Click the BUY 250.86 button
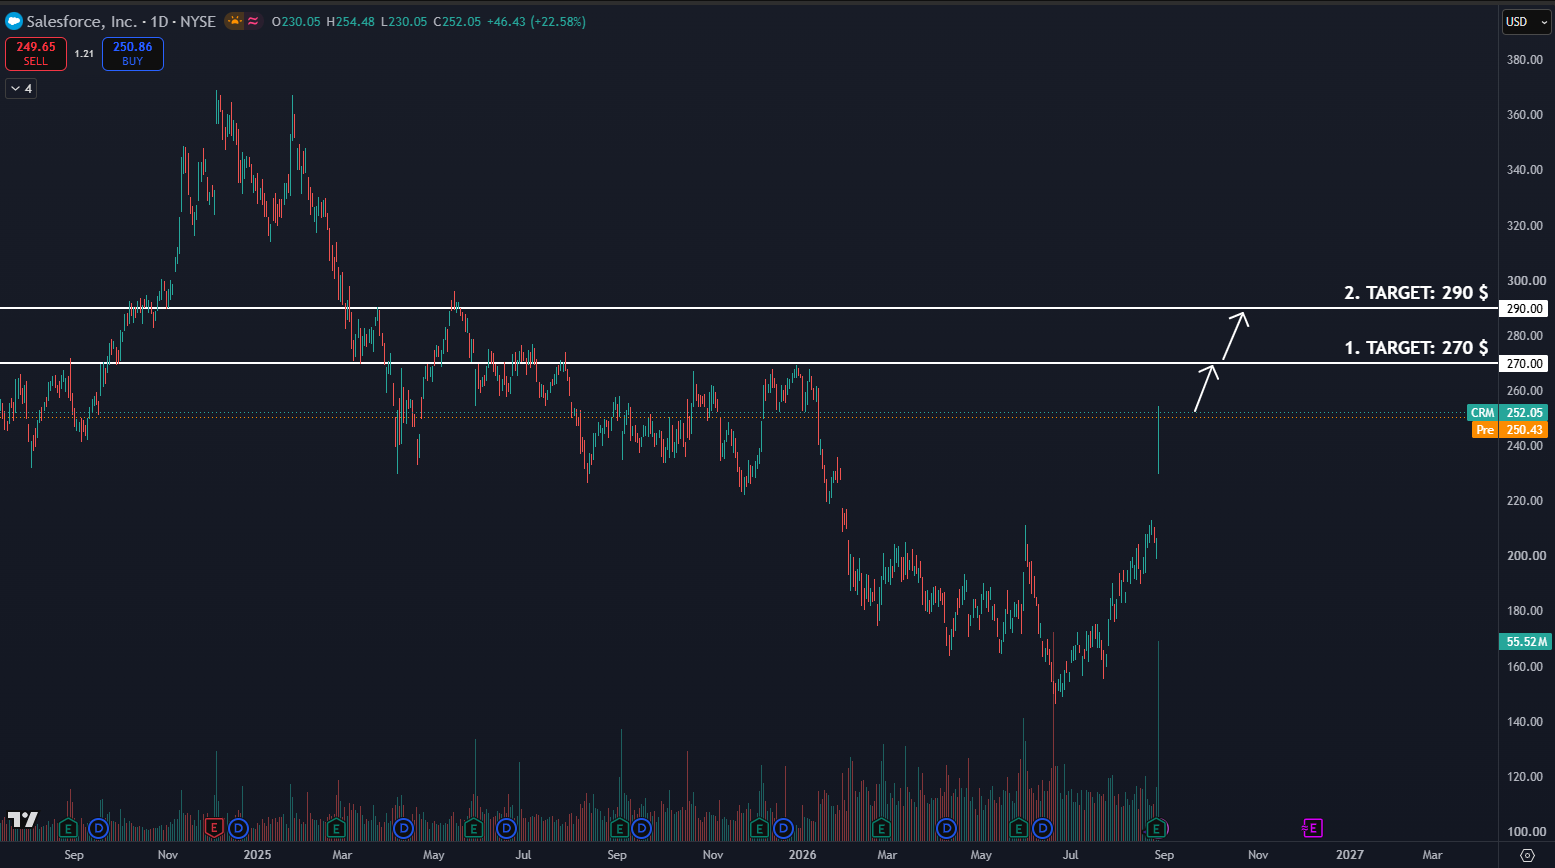The height and width of the screenshot is (868, 1555). tap(133, 54)
